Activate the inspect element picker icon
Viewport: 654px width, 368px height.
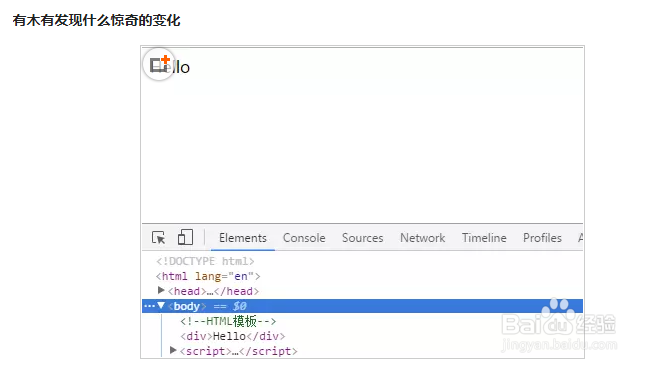[x=158, y=238]
